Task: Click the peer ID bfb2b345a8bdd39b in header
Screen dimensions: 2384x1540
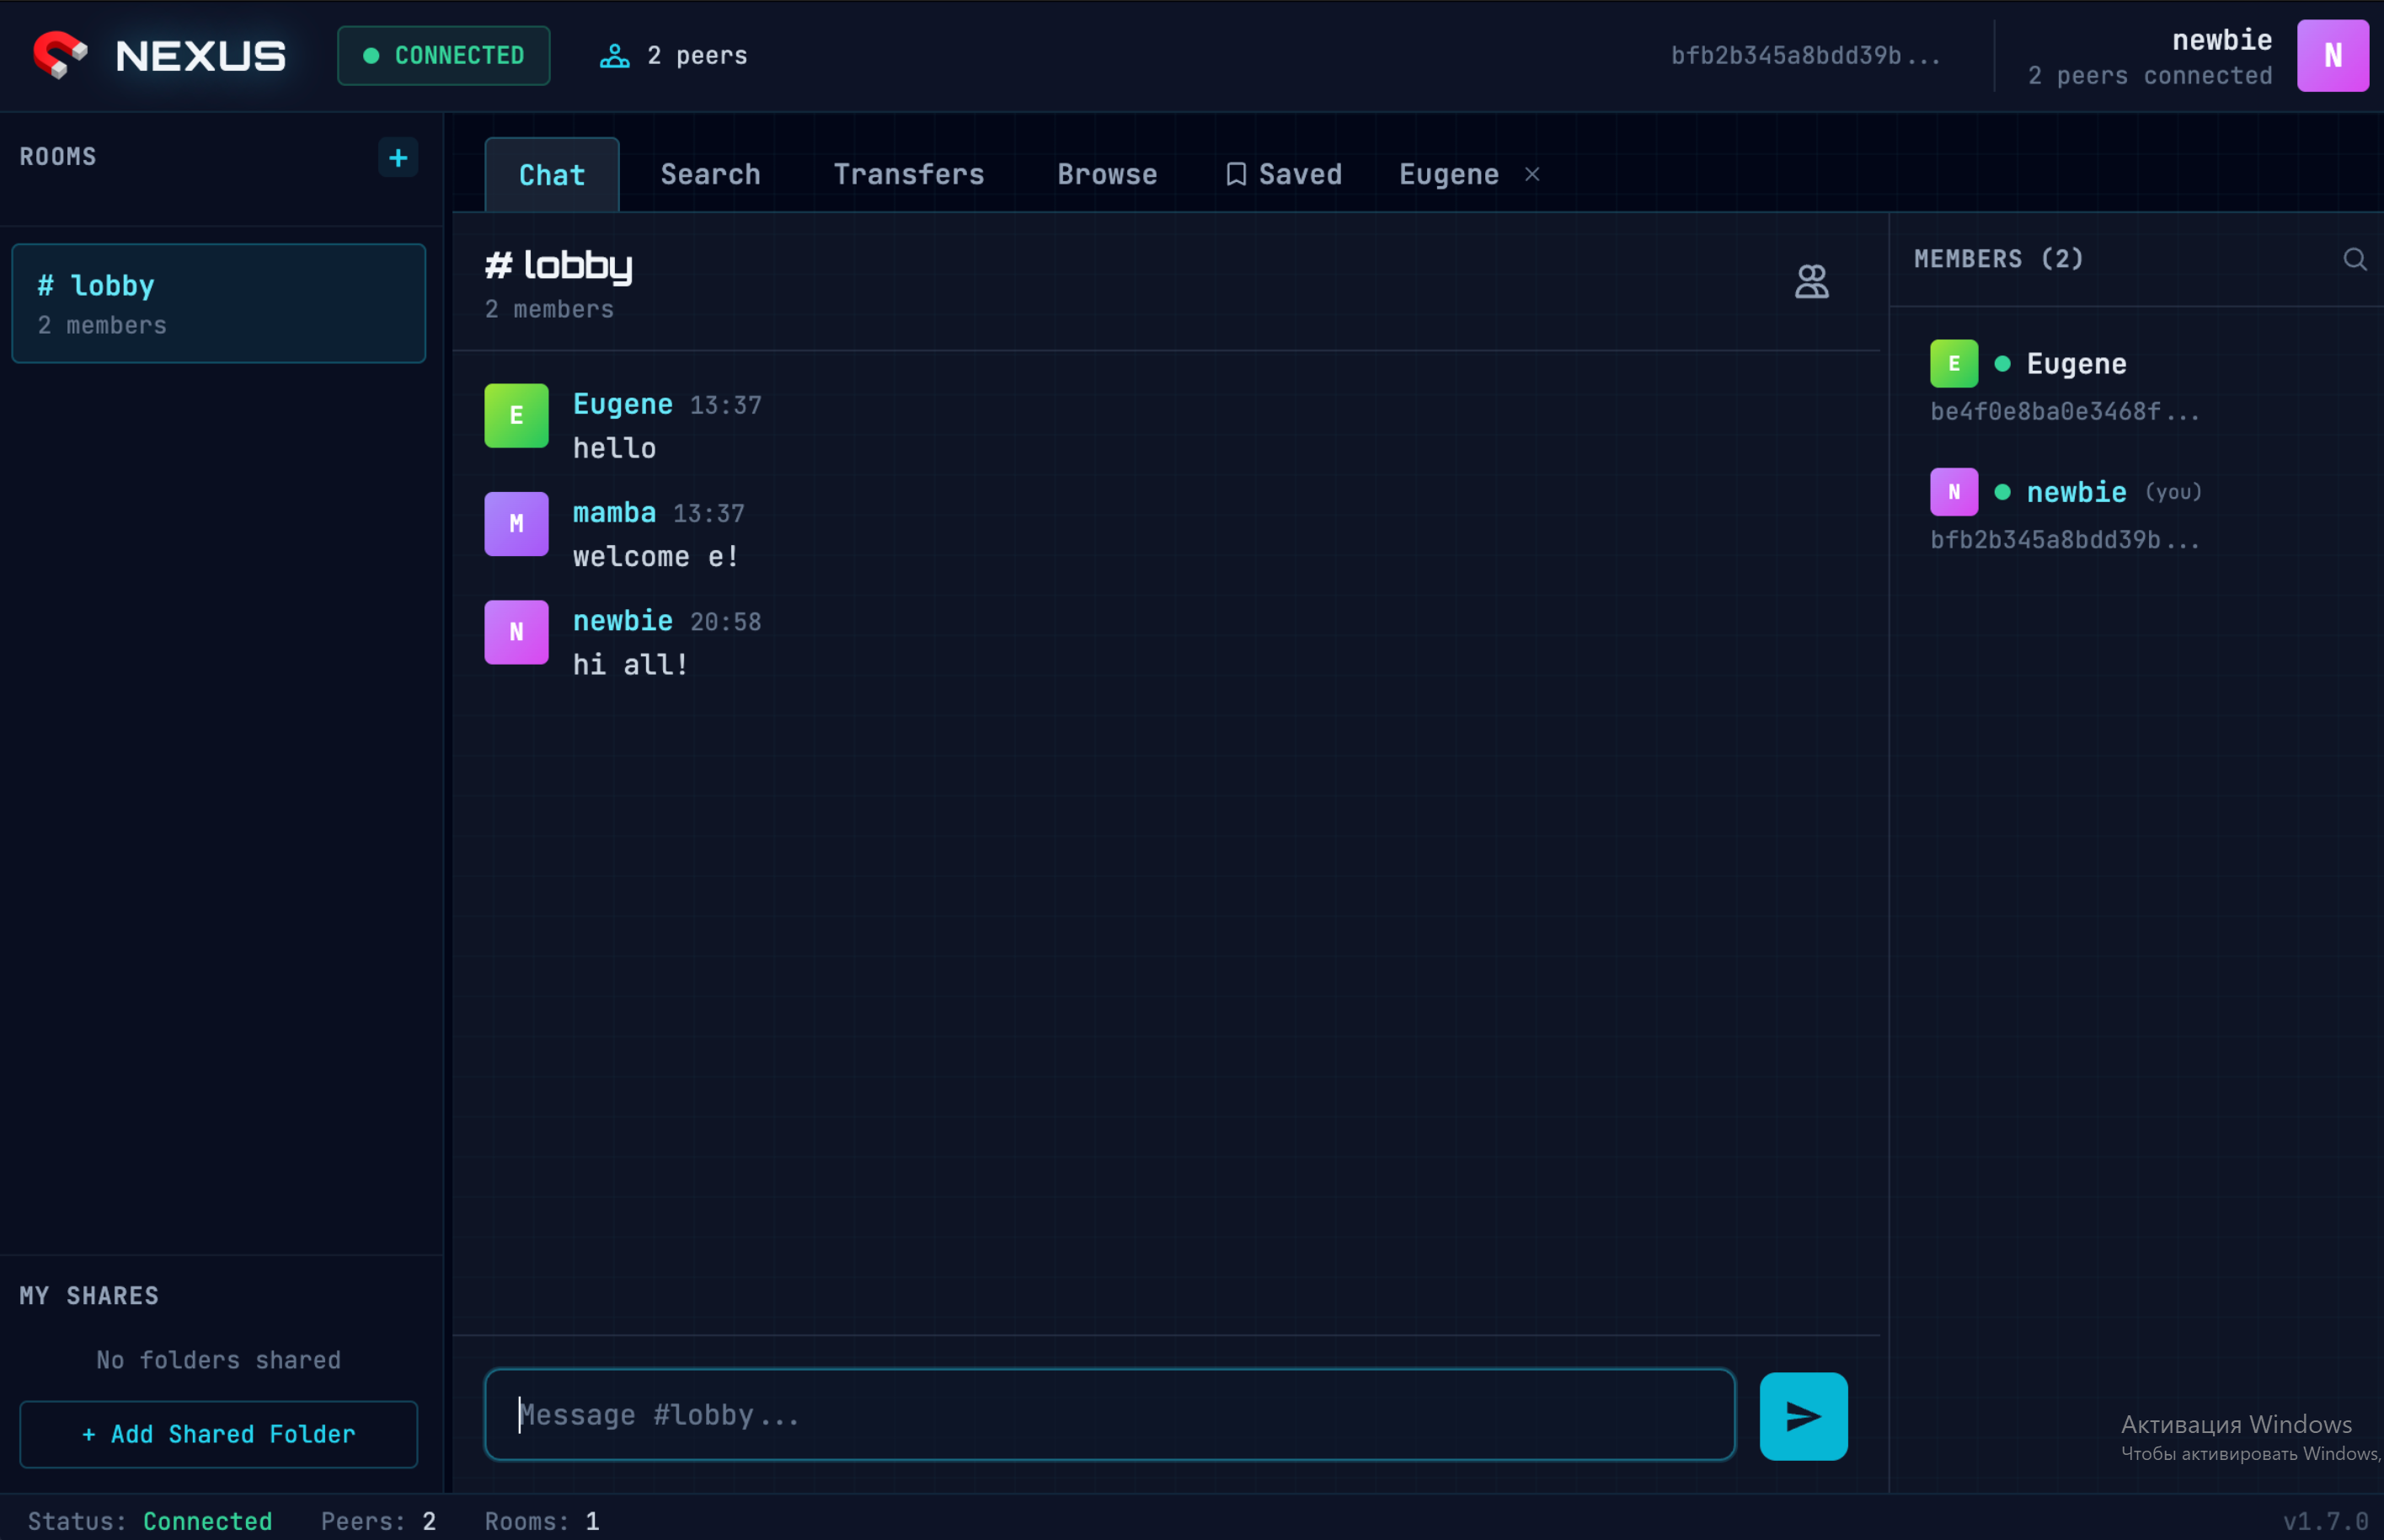Action: point(1805,56)
